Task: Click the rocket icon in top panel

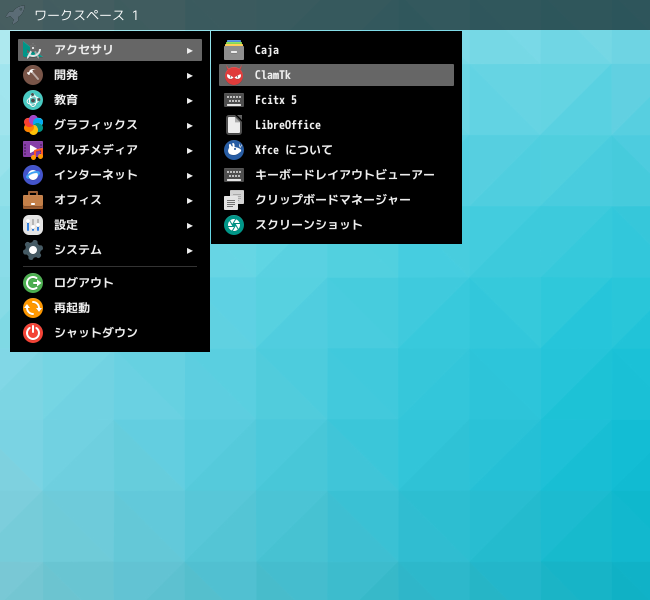Action: coord(15,15)
